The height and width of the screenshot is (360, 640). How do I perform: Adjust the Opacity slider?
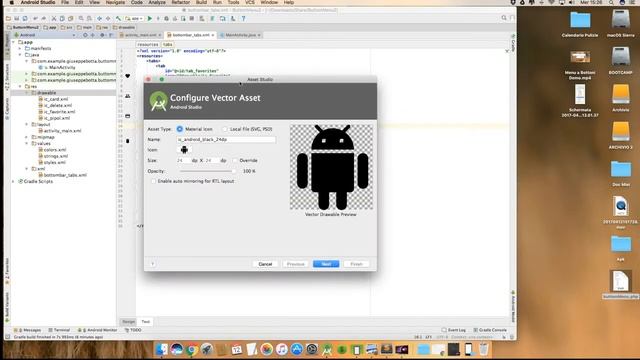click(x=207, y=171)
